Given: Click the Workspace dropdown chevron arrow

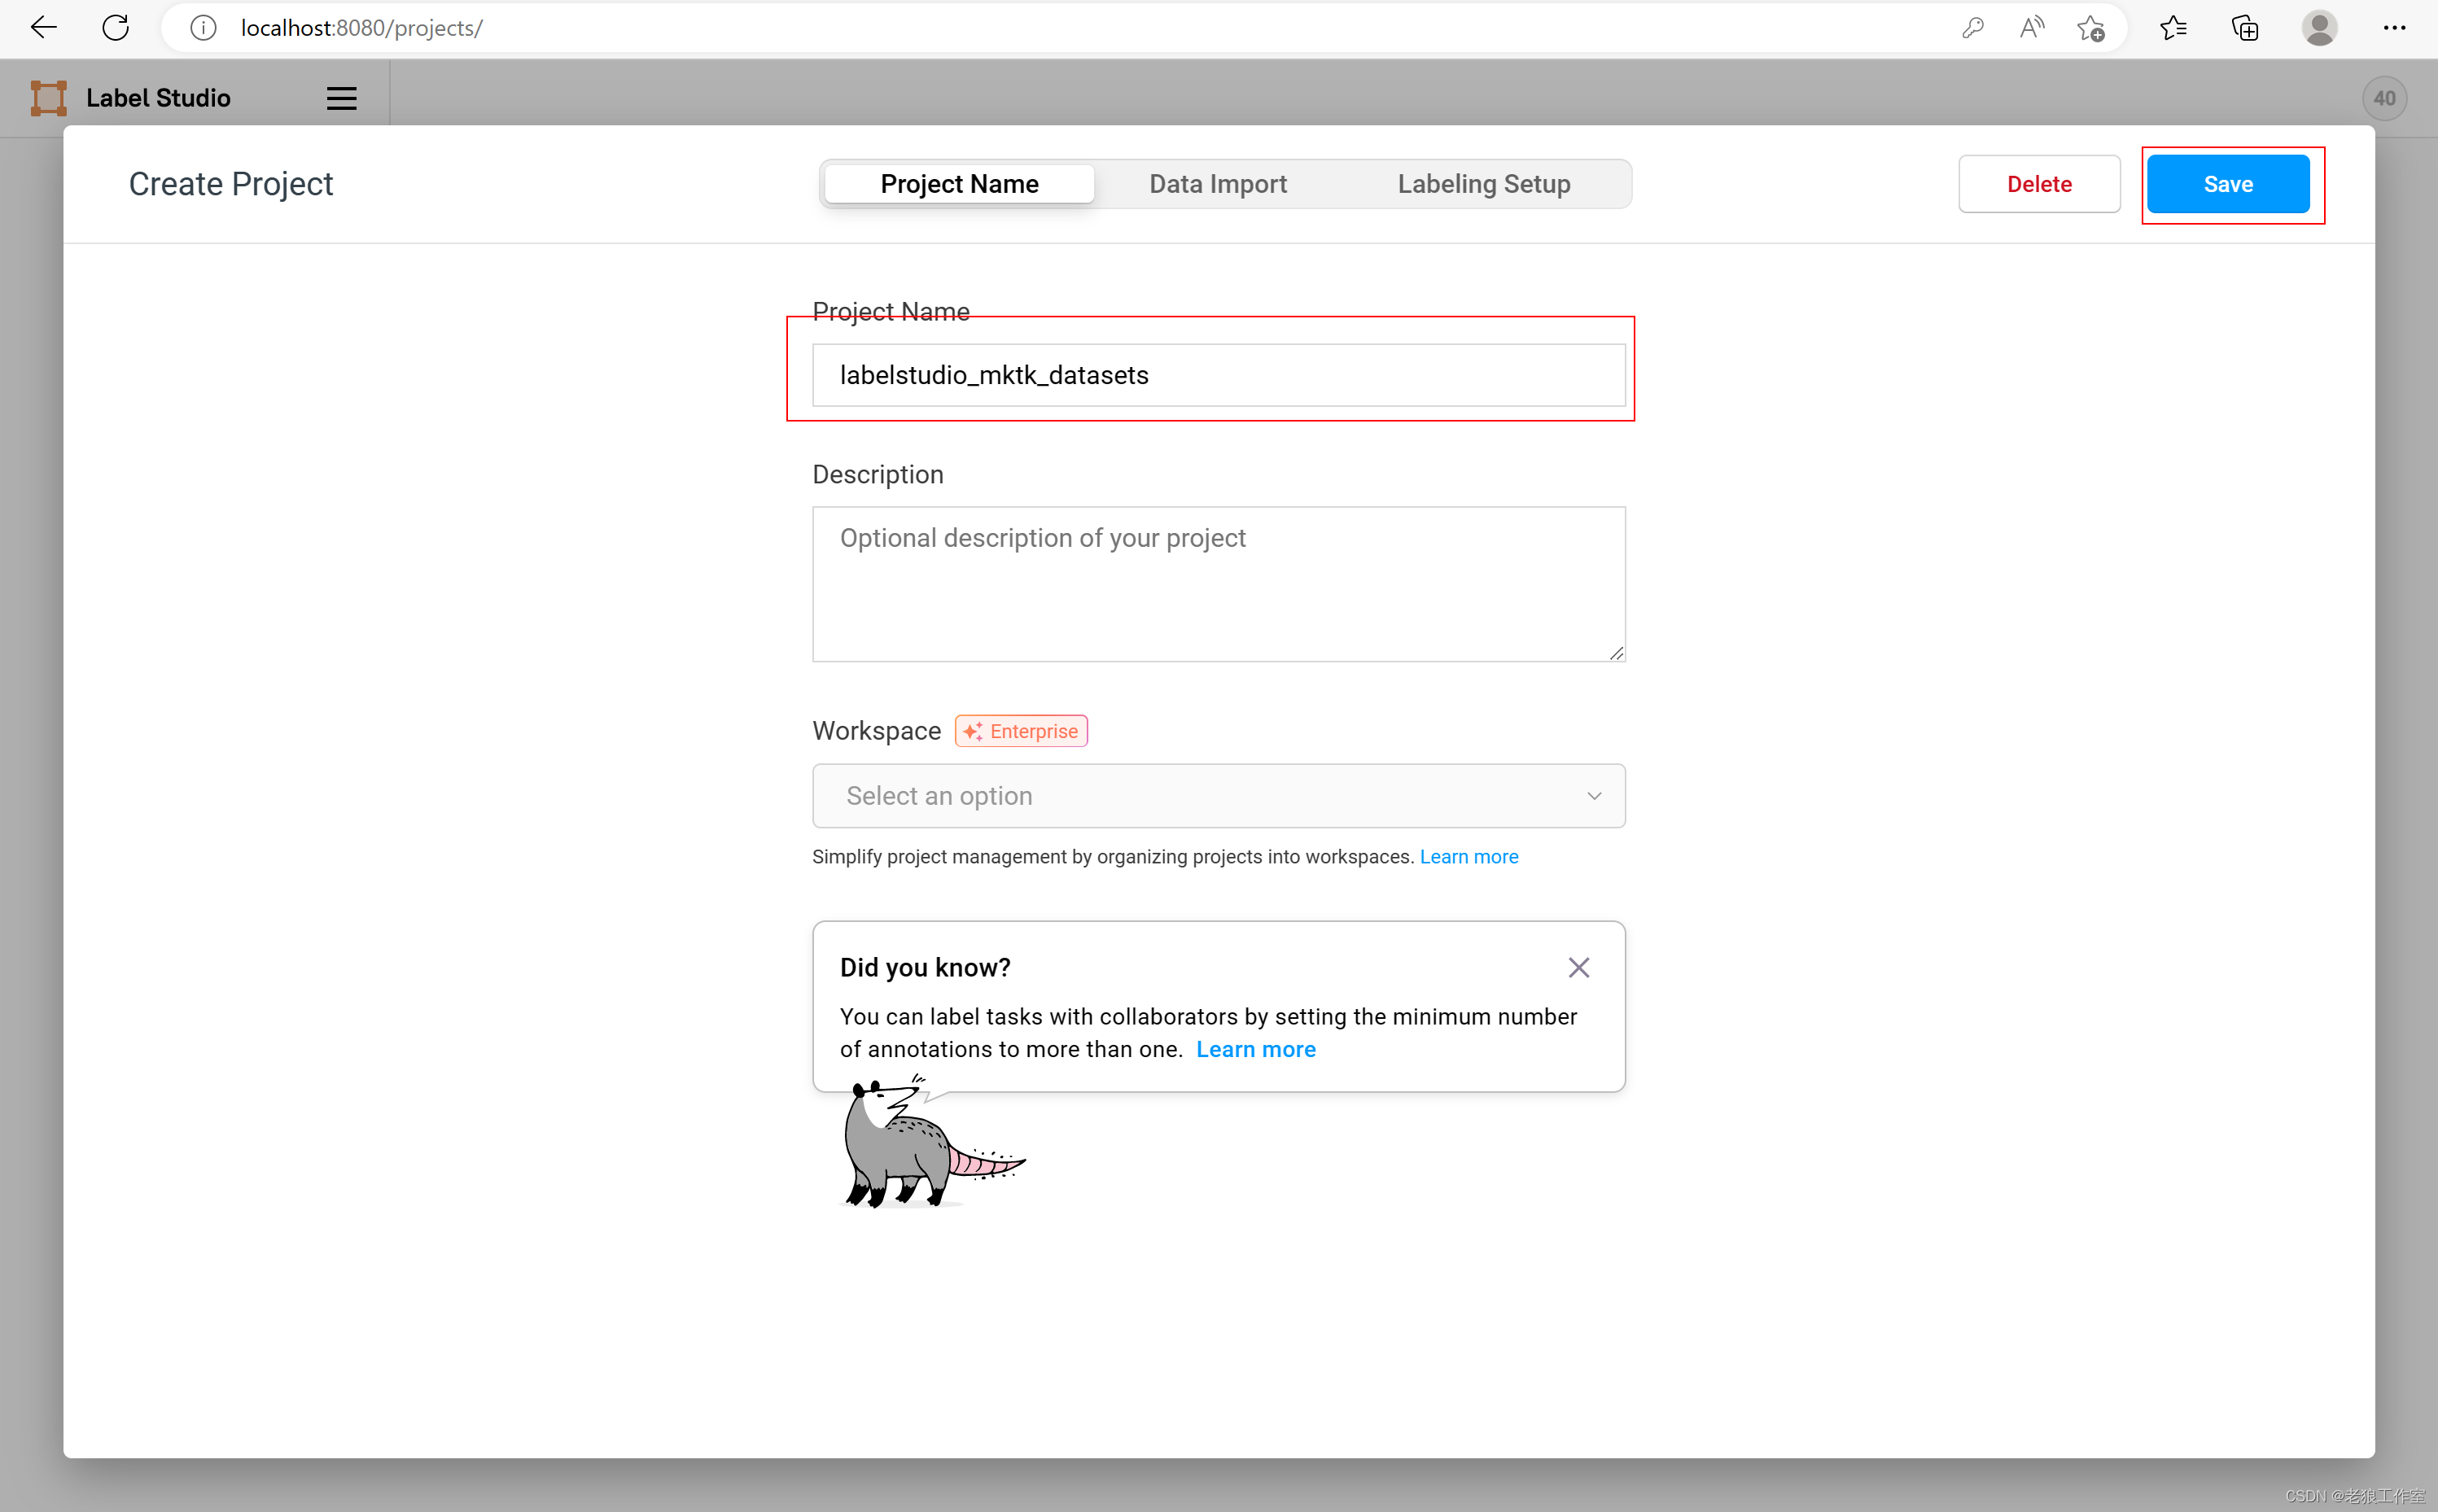Looking at the screenshot, I should [x=1594, y=796].
